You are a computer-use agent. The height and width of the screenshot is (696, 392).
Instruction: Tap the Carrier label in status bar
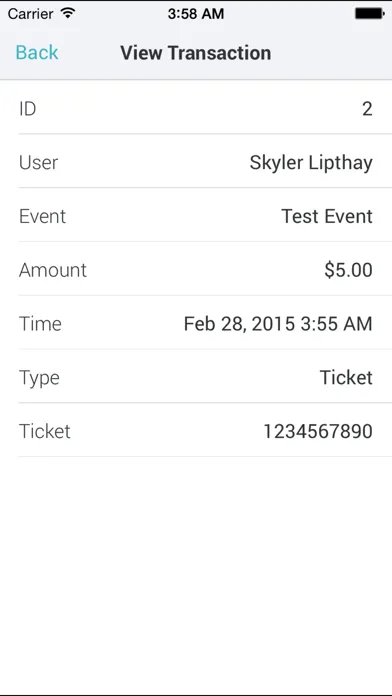(30, 14)
